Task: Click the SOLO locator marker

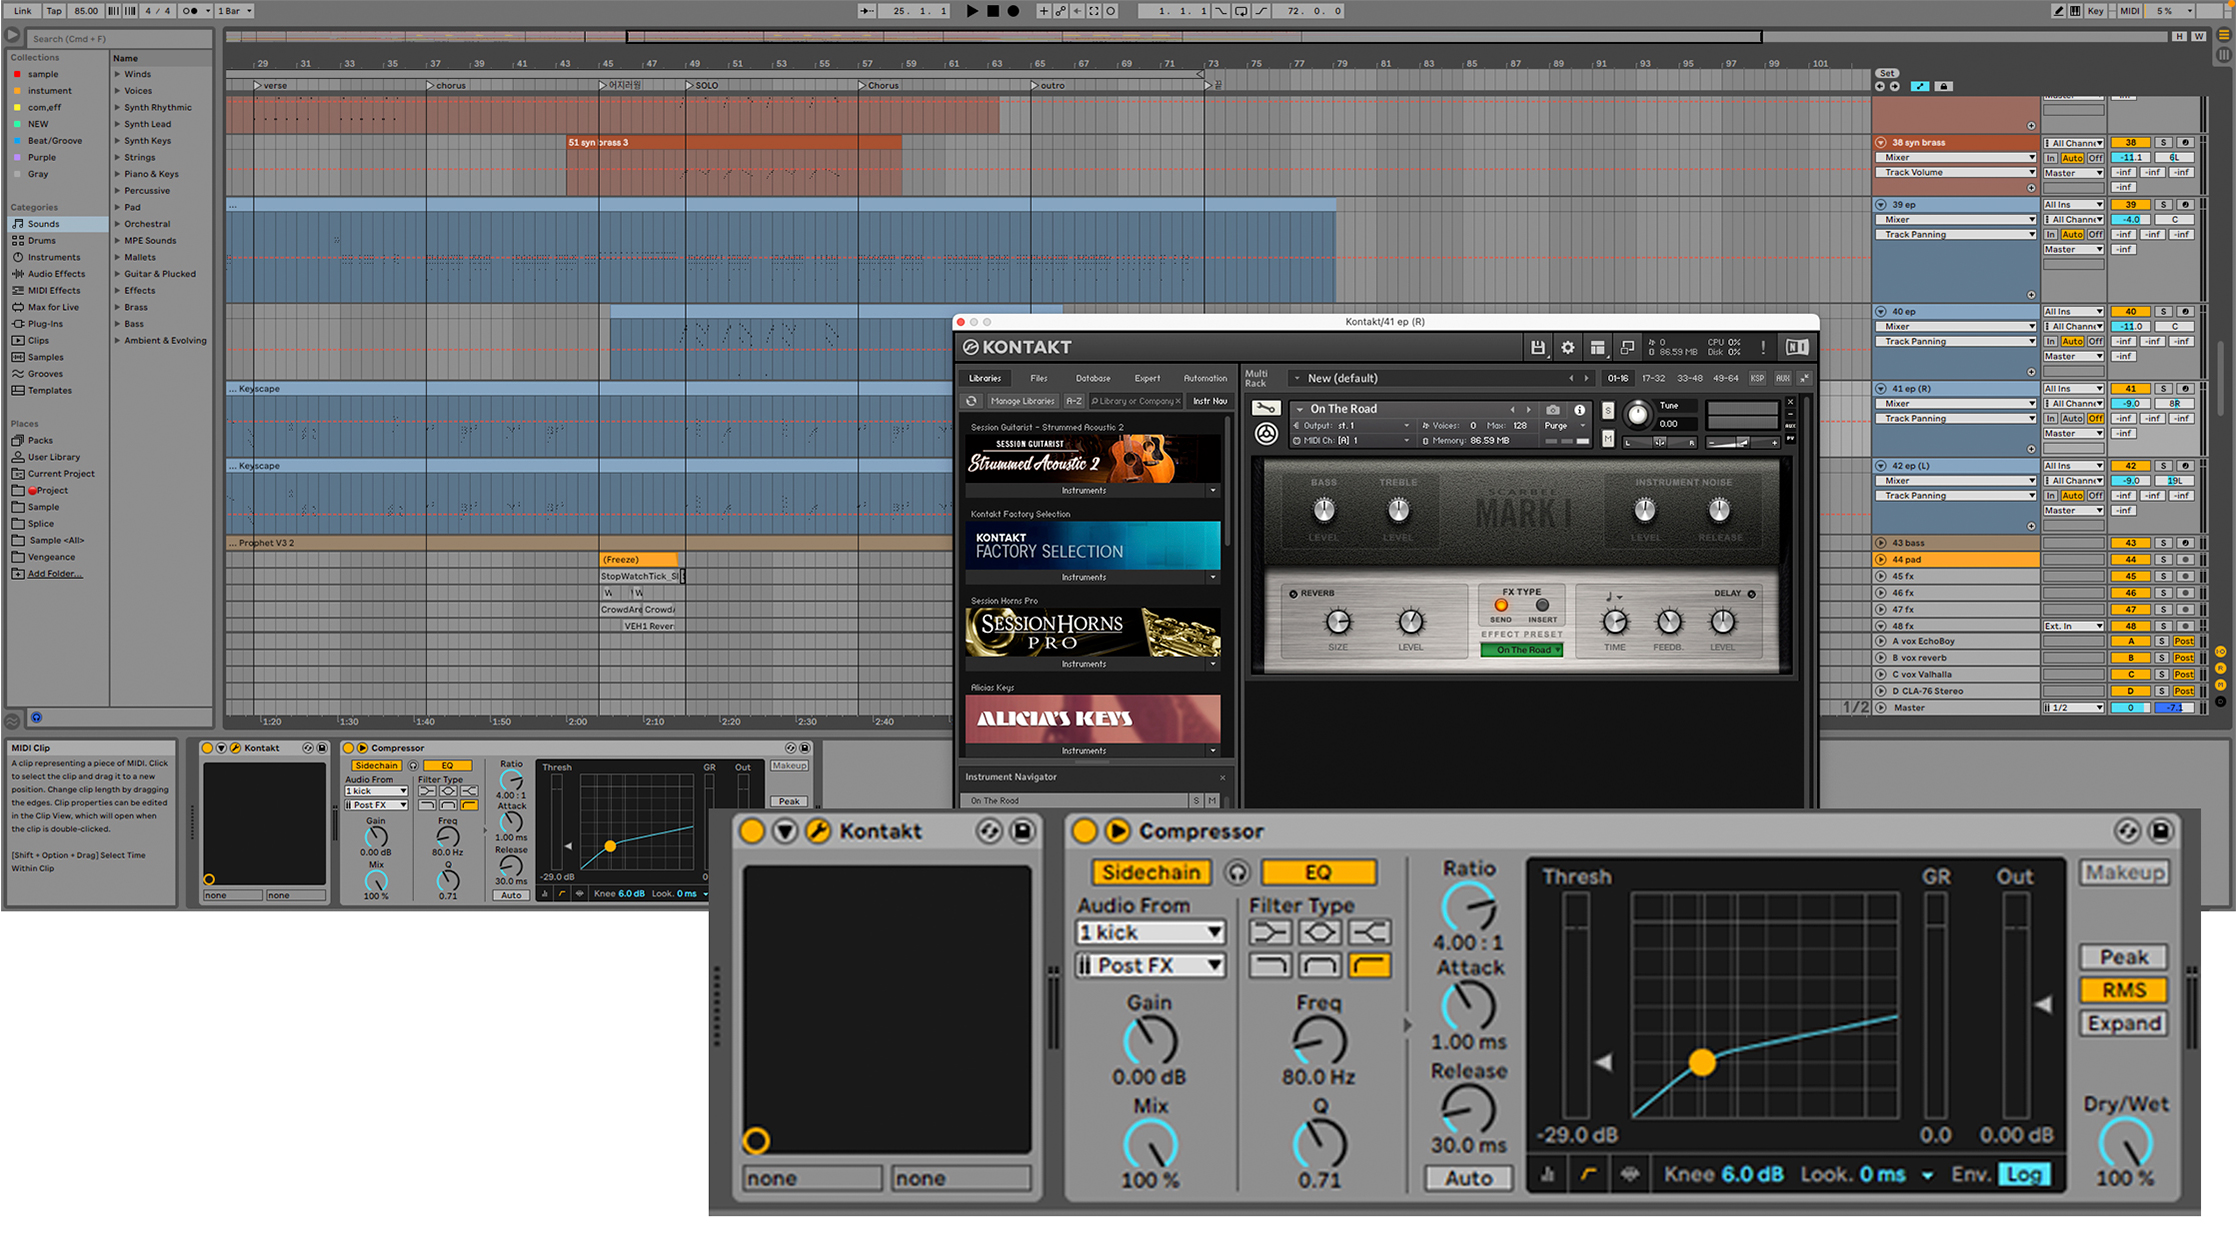Action: [700, 85]
